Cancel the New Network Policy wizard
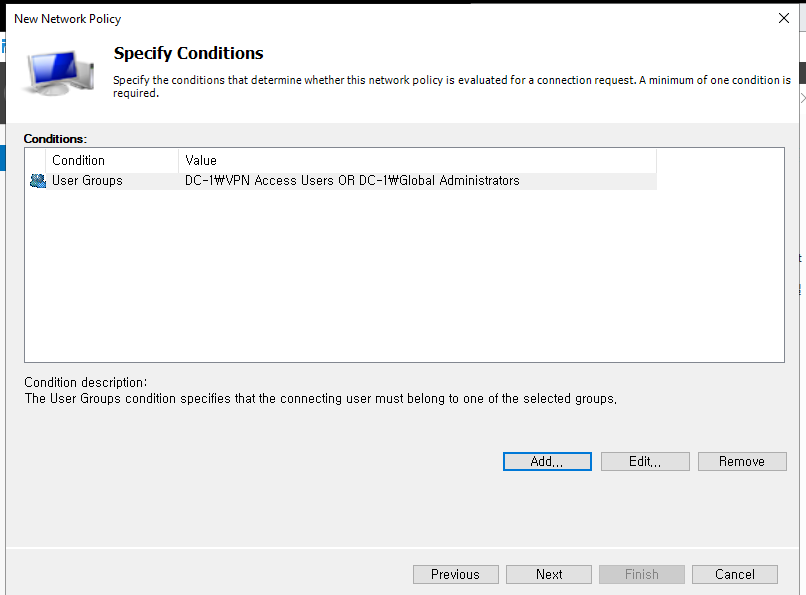The width and height of the screenshot is (806, 595). point(735,574)
